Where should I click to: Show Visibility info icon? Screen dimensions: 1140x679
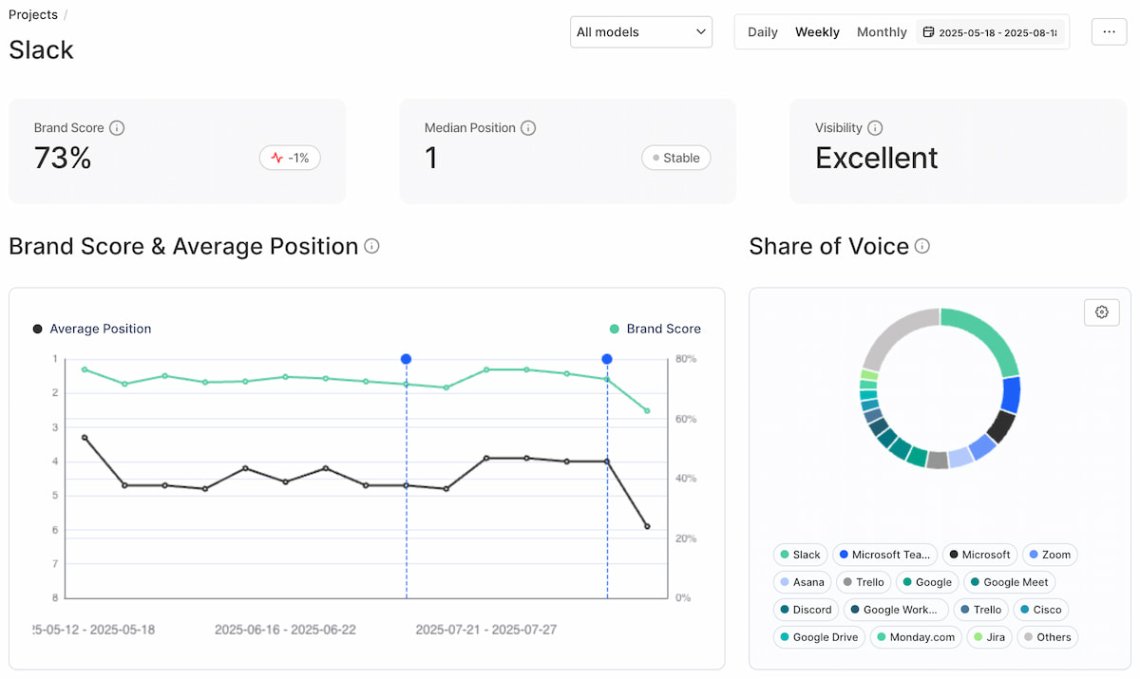coord(875,128)
